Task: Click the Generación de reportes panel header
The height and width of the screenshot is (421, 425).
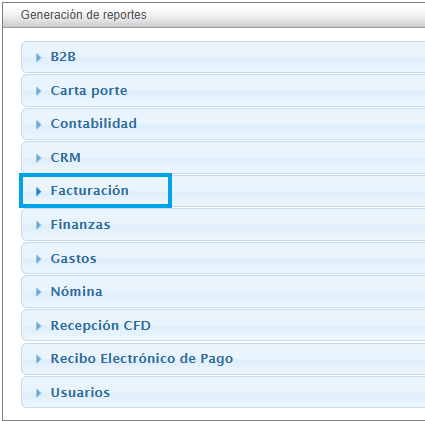Action: click(214, 15)
